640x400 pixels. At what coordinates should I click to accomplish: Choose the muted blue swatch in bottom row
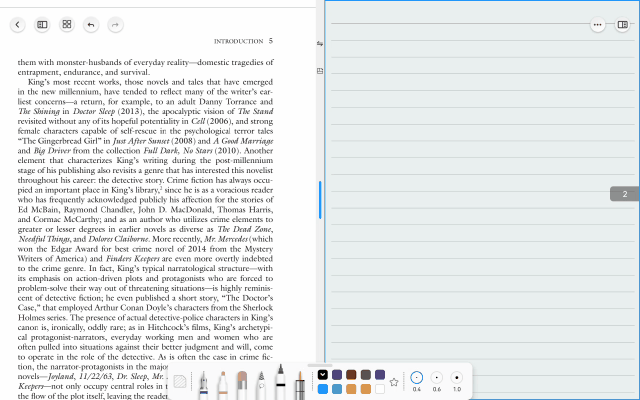tap(337, 389)
